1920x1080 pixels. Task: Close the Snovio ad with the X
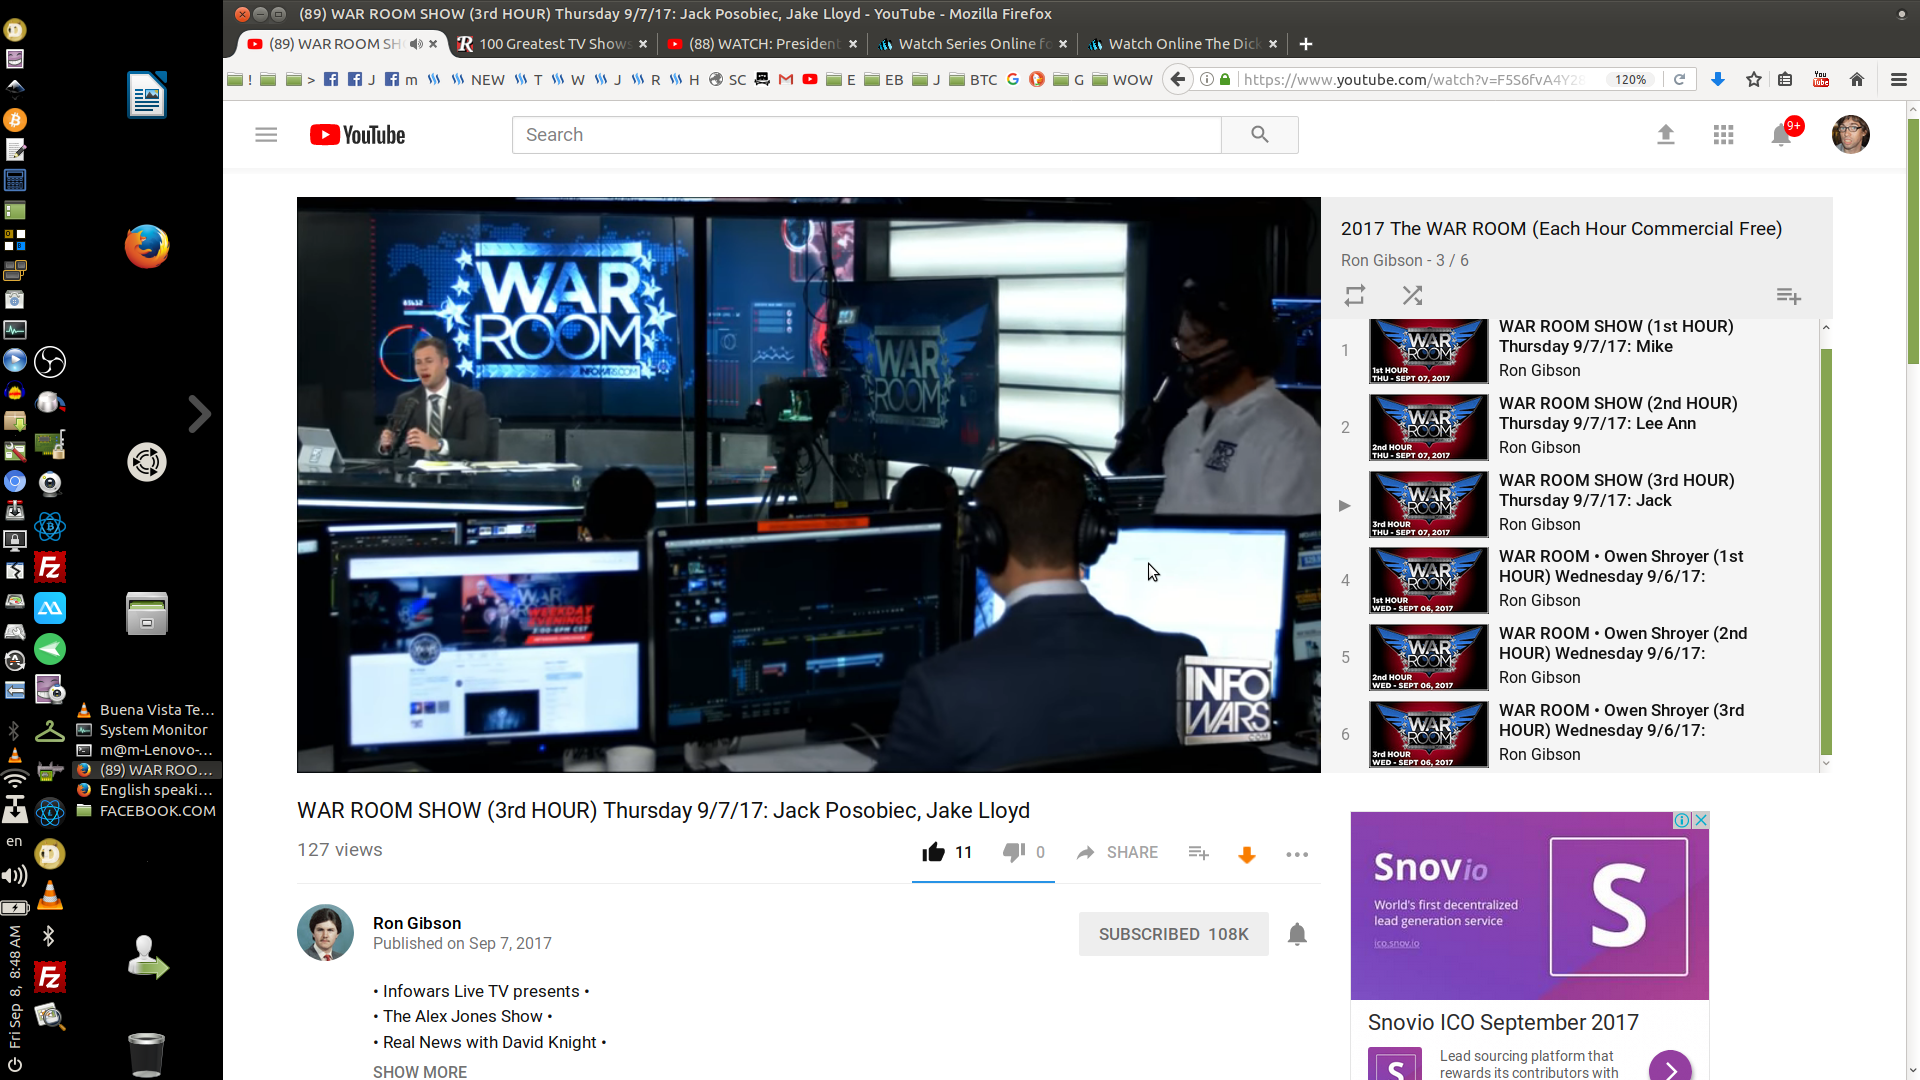pyautogui.click(x=1701, y=820)
